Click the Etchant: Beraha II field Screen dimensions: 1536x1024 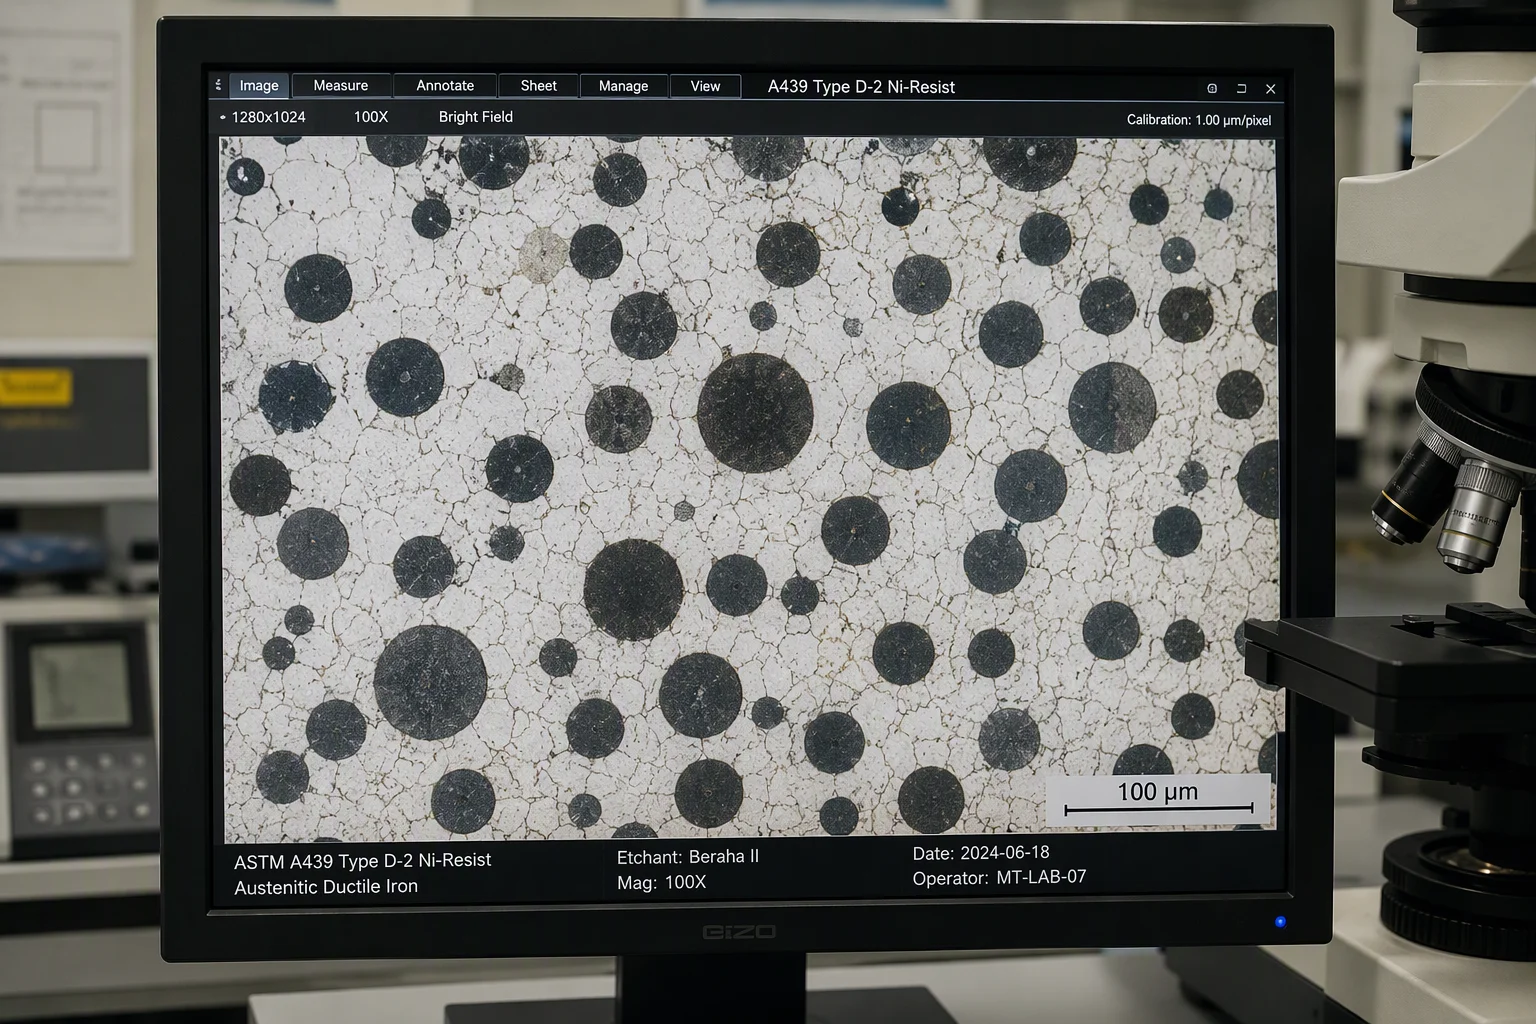tap(688, 857)
